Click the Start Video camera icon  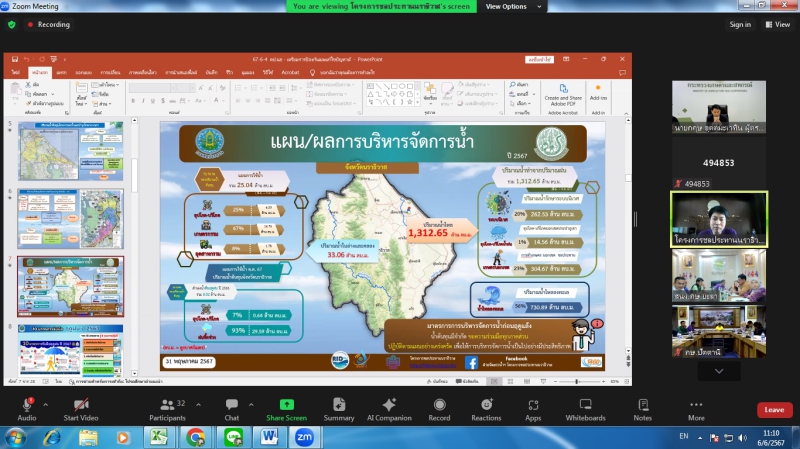80,404
